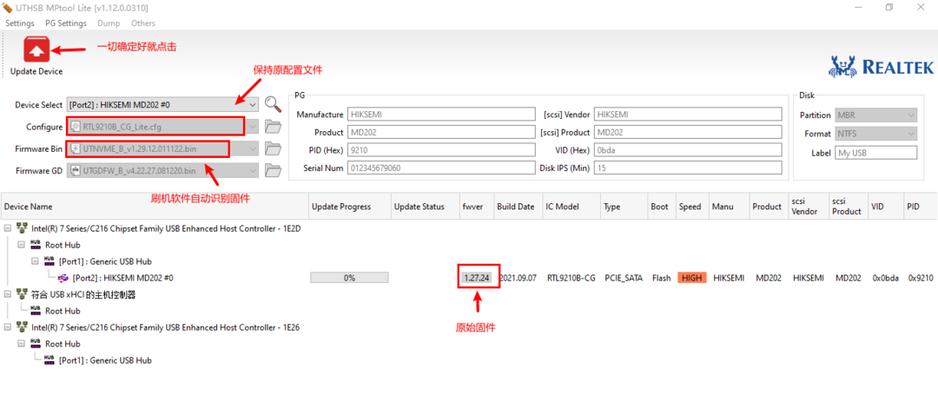Click the Product MD202 field

pos(441,132)
